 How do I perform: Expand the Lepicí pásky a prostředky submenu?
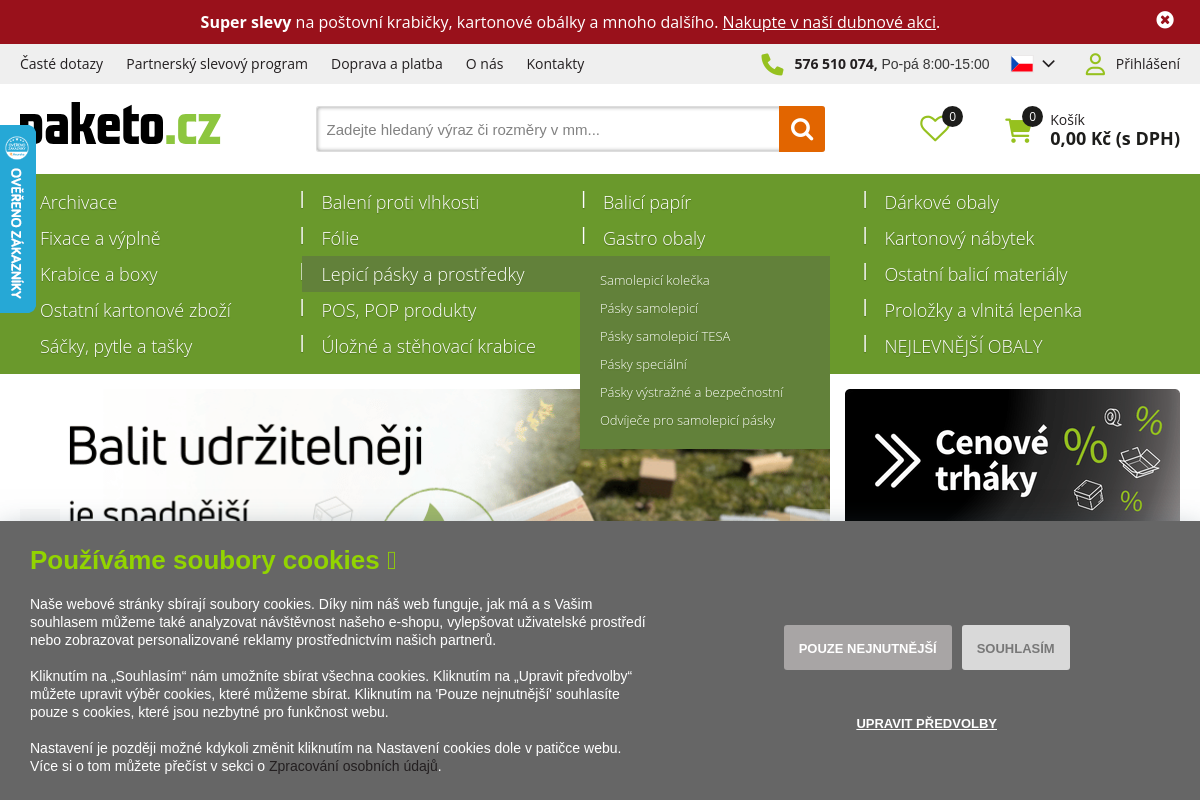tap(424, 273)
